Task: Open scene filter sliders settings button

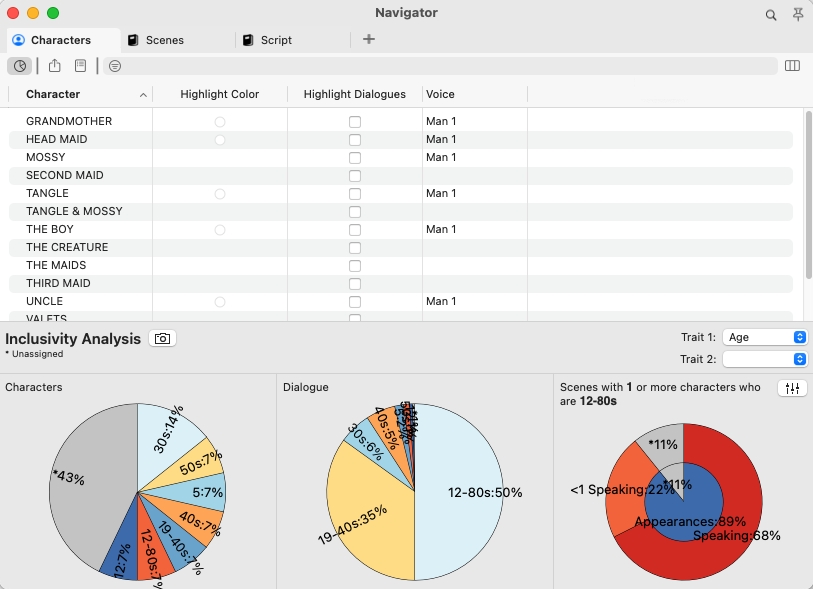Action: (792, 389)
